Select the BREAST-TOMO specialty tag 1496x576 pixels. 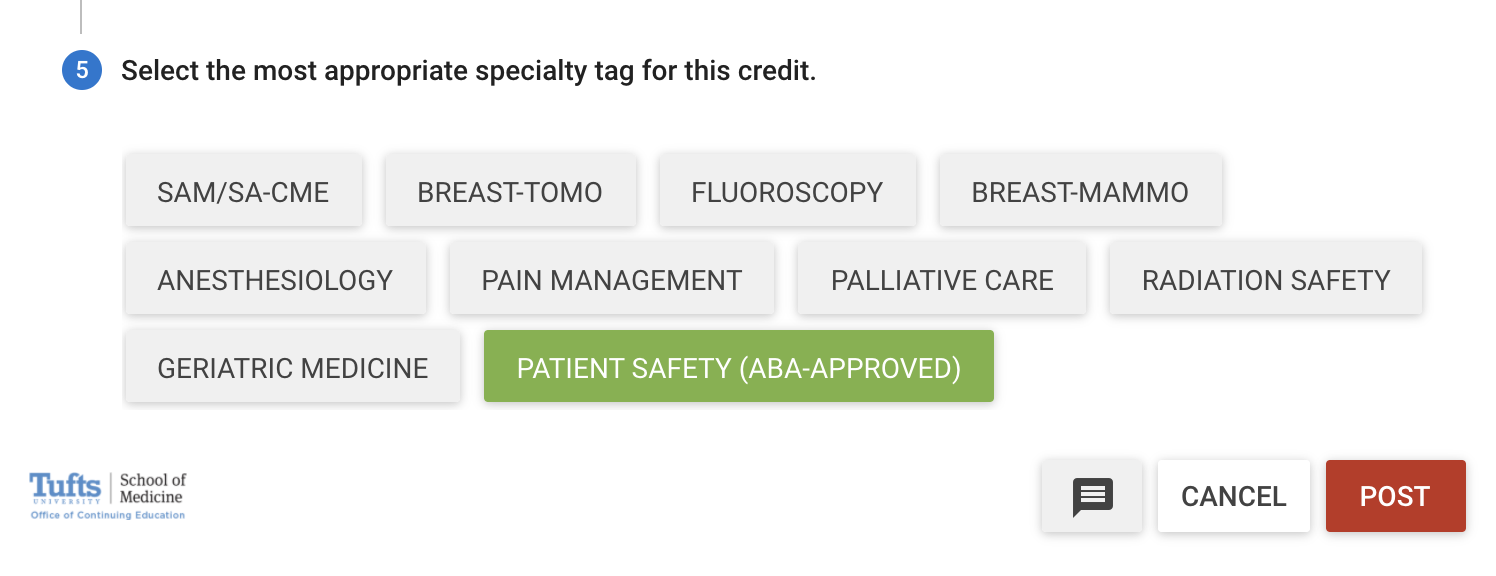(510, 191)
